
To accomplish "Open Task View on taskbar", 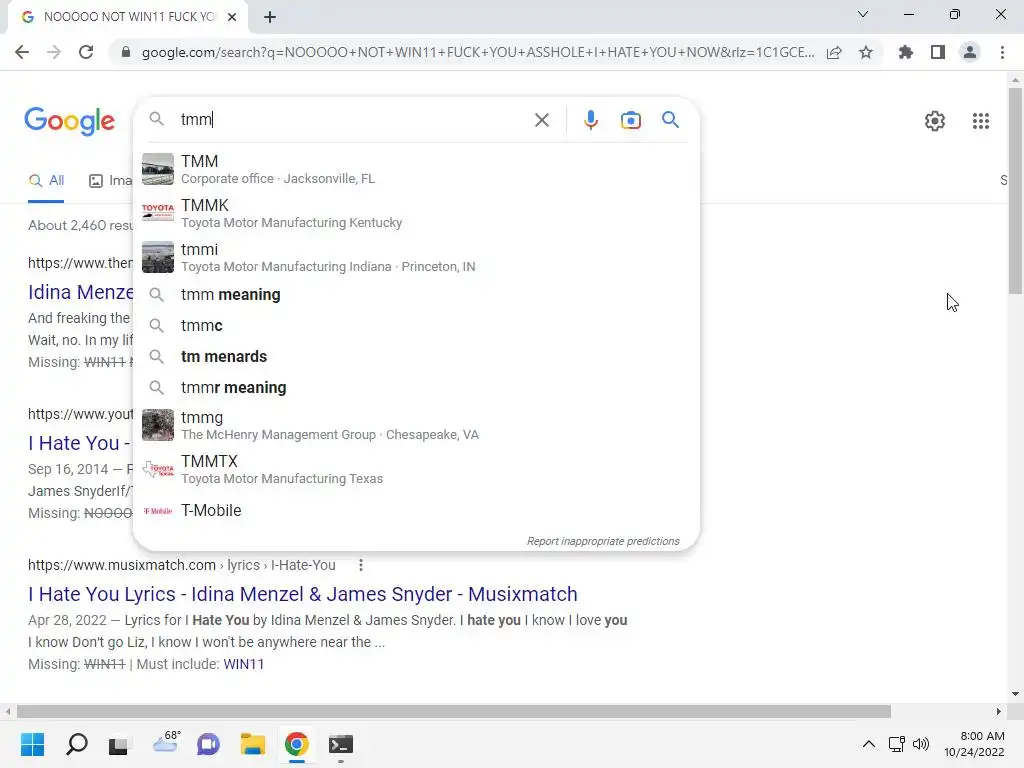I will [x=118, y=744].
